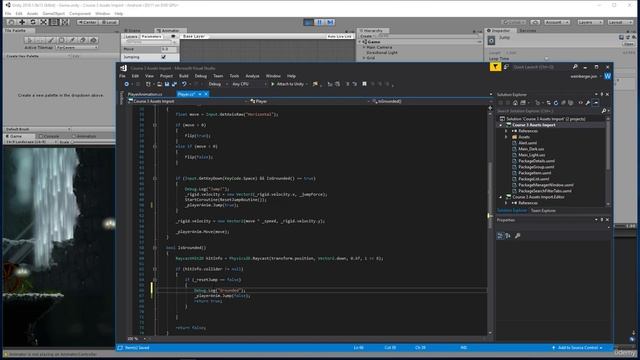Image resolution: width=640 pixels, height=360 pixels.
Task: Select Tile Palette paint brush tool
Action: click(51, 40)
